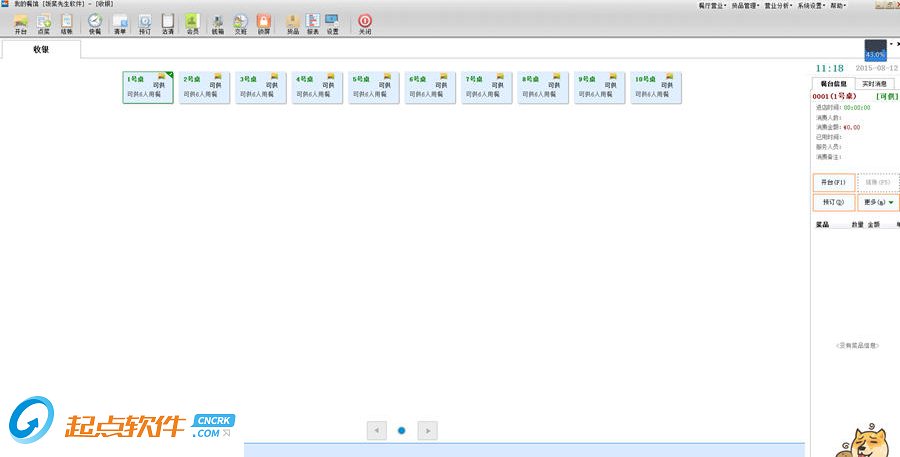Select table card 4号桌

click(317, 87)
